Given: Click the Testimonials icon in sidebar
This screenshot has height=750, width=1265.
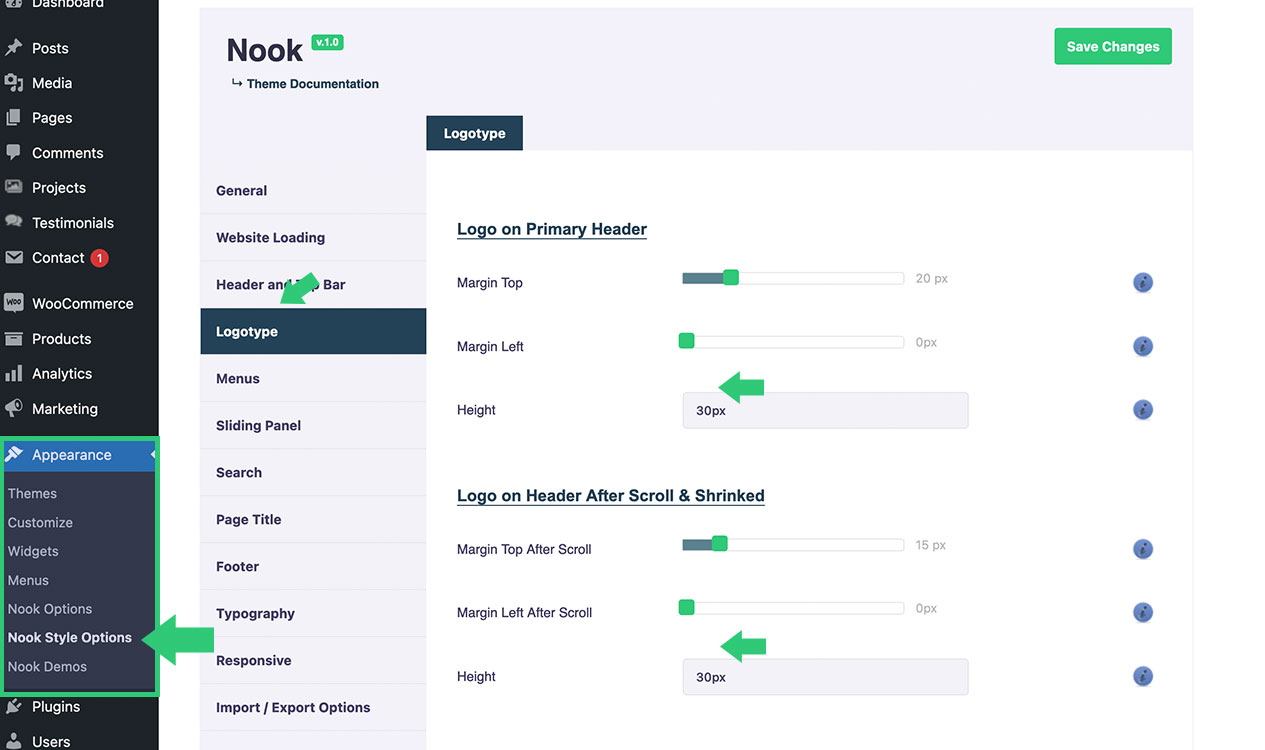Looking at the screenshot, I should (14, 223).
